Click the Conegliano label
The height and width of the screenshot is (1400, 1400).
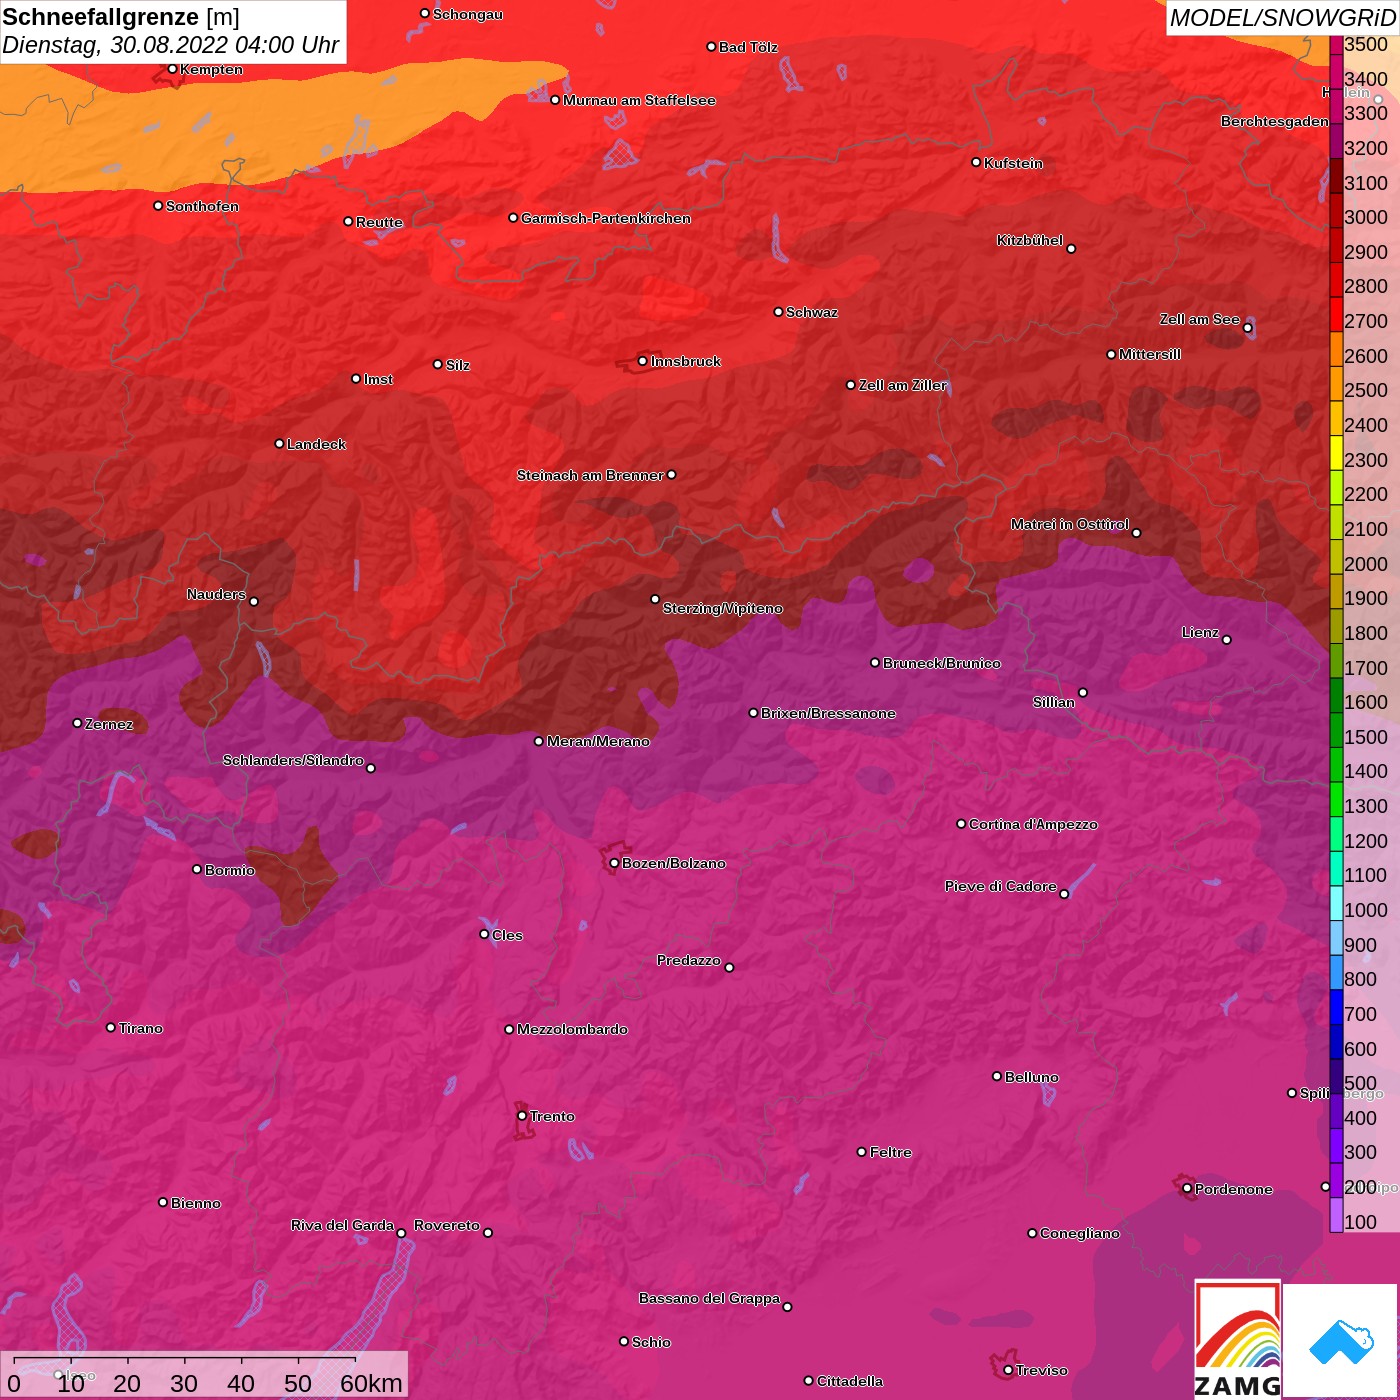point(1079,1233)
